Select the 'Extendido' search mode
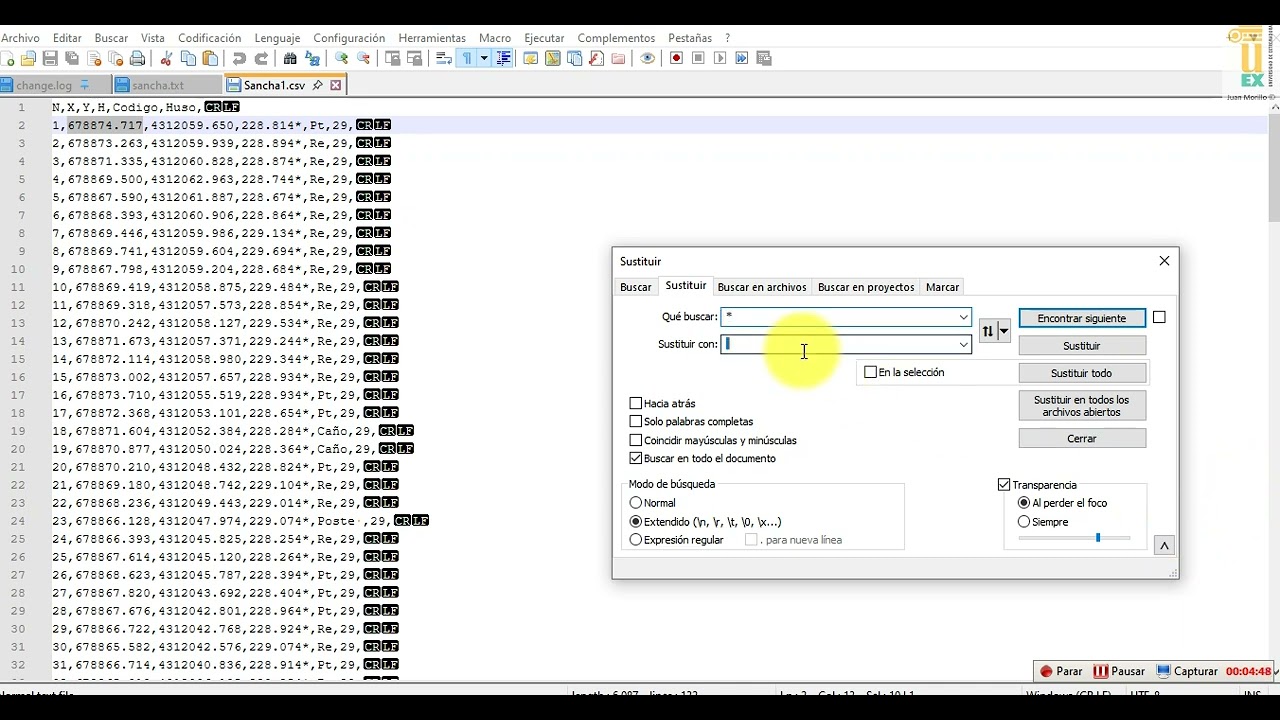 636,522
